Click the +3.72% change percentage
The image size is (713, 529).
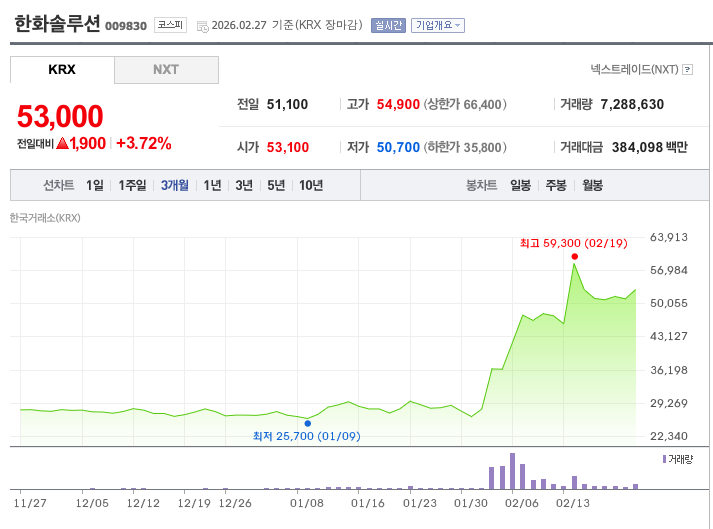[x=144, y=143]
